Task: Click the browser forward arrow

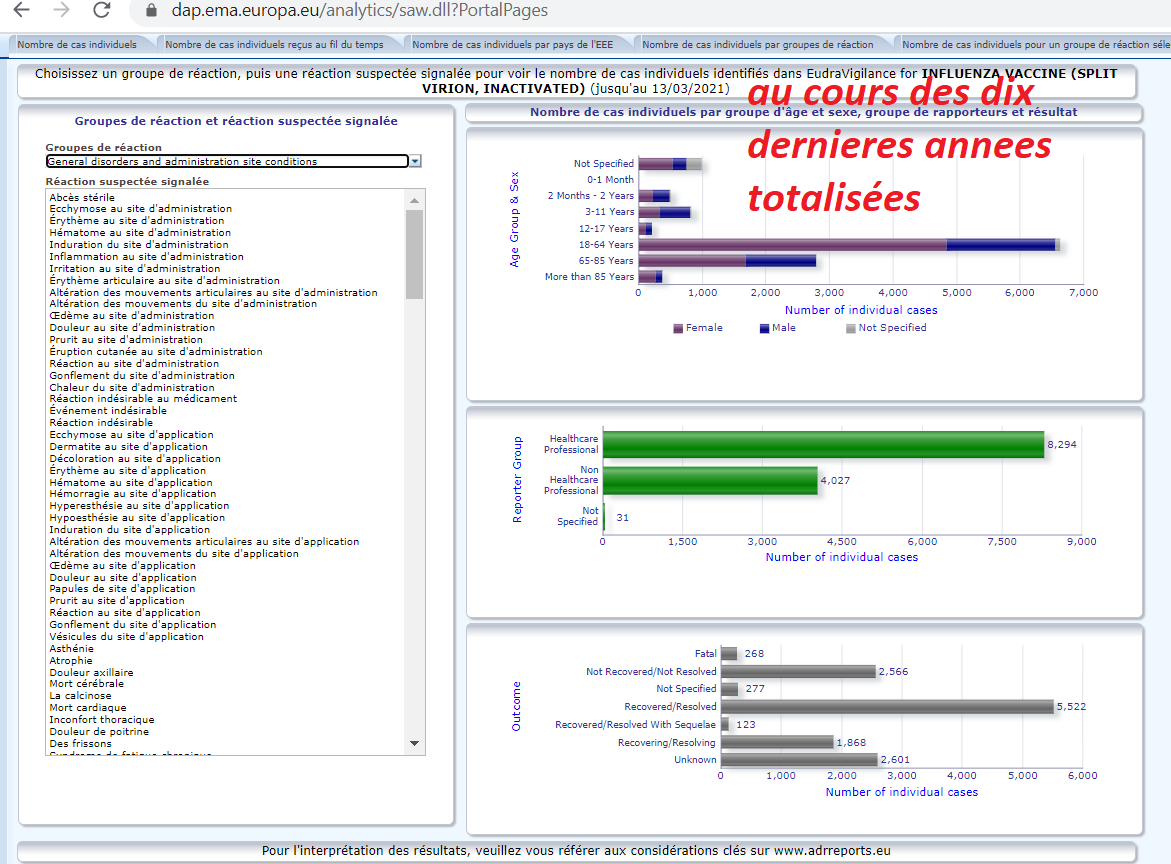Action: 61,11
